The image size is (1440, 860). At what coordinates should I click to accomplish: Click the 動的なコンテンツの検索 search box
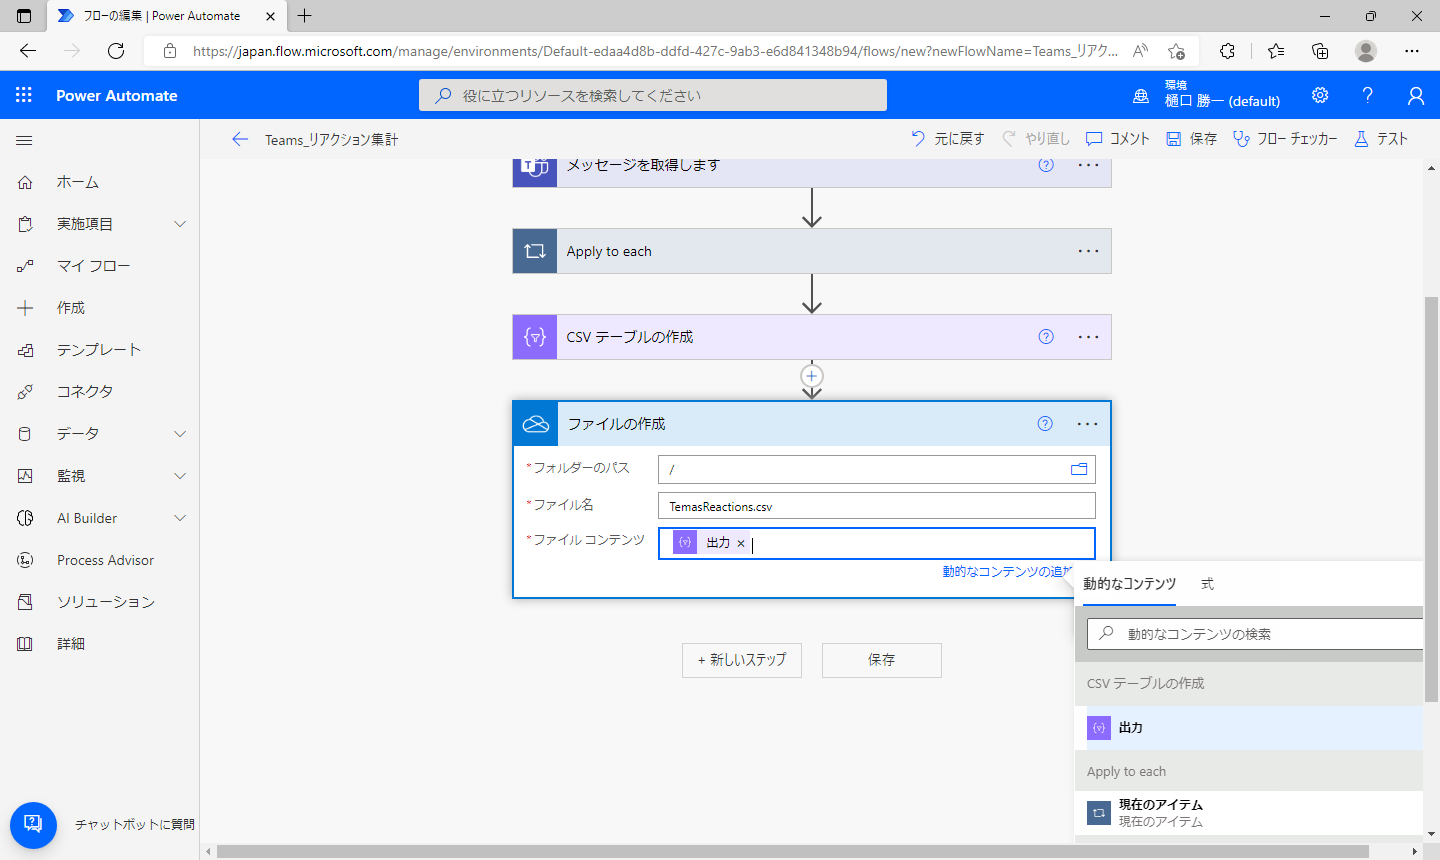pos(1255,634)
